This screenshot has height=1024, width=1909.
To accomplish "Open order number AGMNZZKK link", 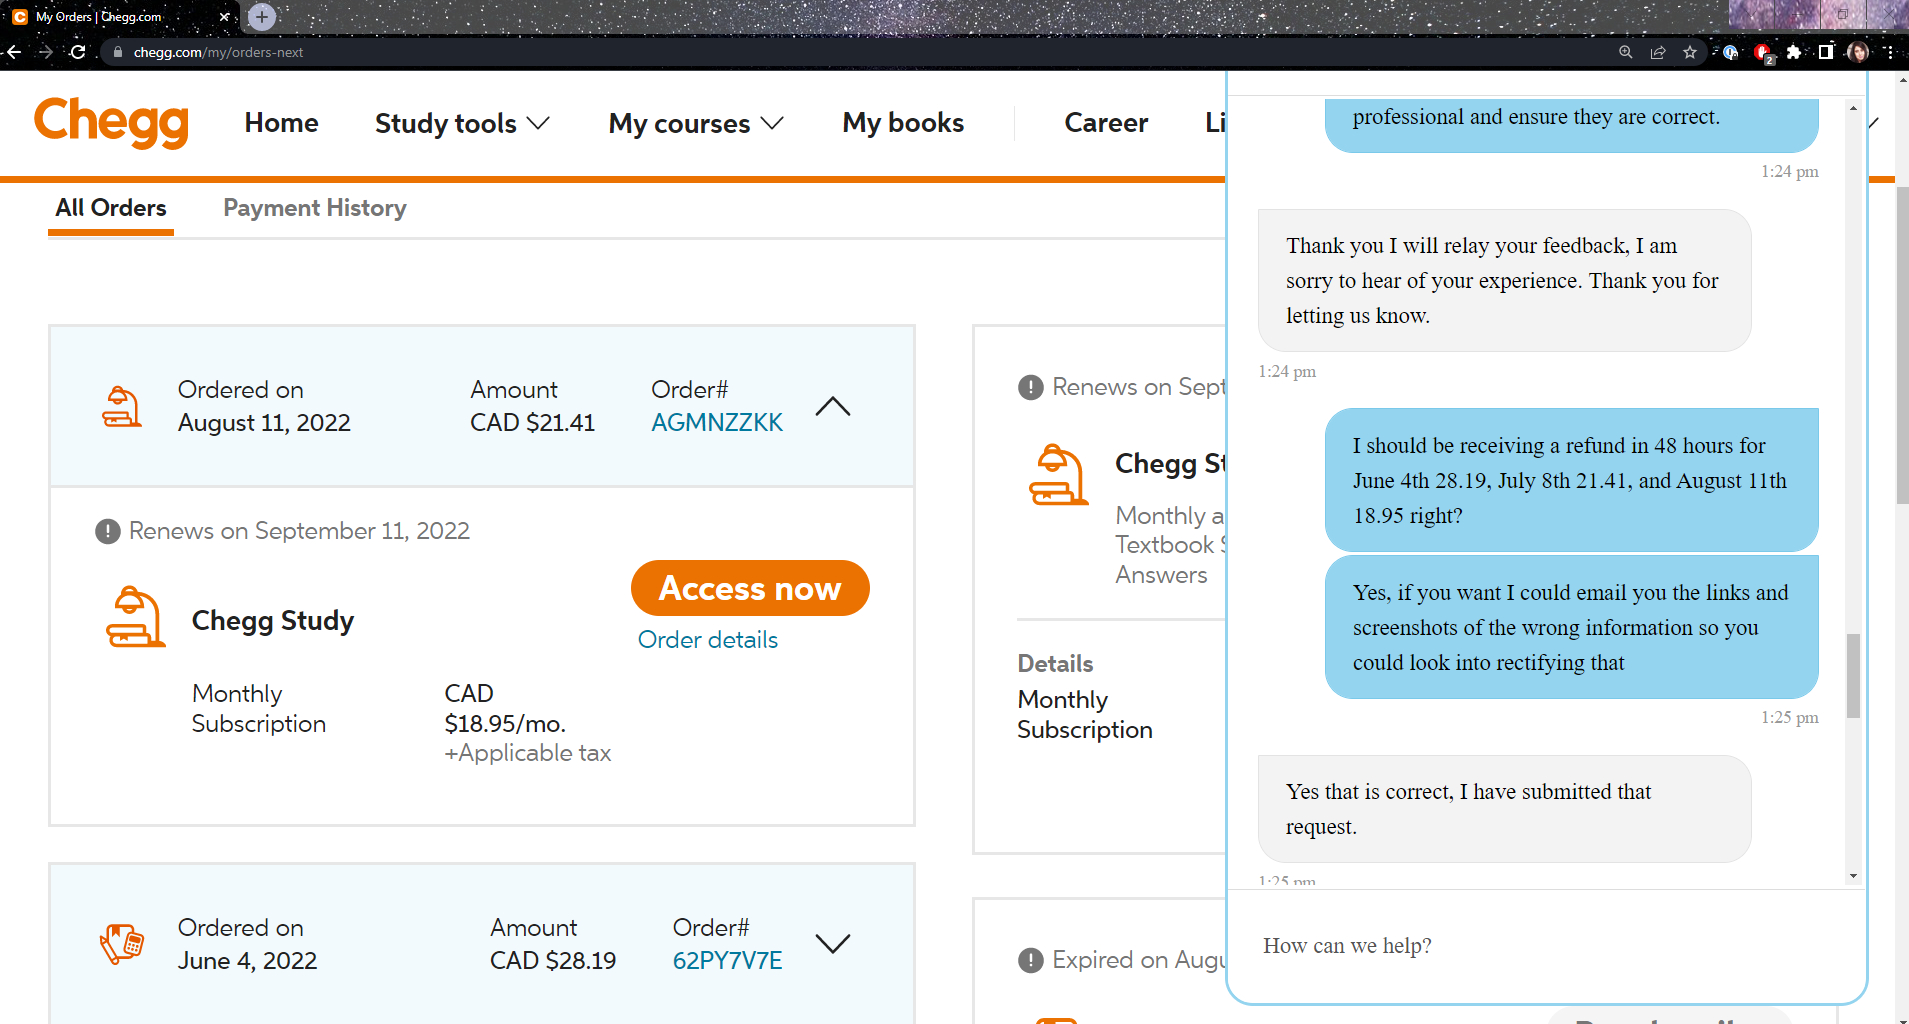I will pos(717,422).
